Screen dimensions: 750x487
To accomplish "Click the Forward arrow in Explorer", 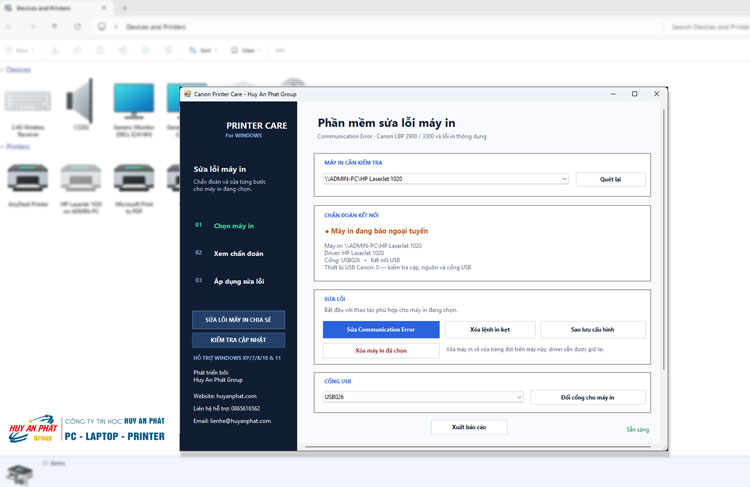I will pyautogui.click(x=32, y=27).
